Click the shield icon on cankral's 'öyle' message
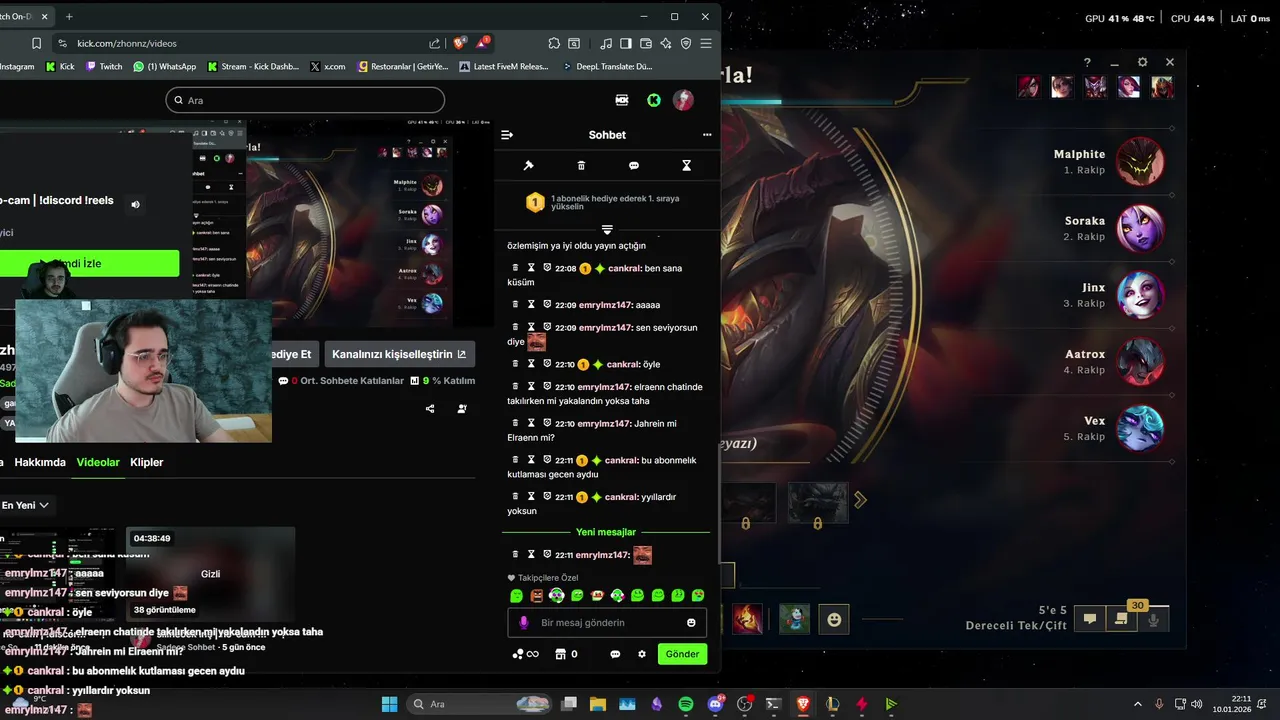The width and height of the screenshot is (1280, 720). [547, 364]
